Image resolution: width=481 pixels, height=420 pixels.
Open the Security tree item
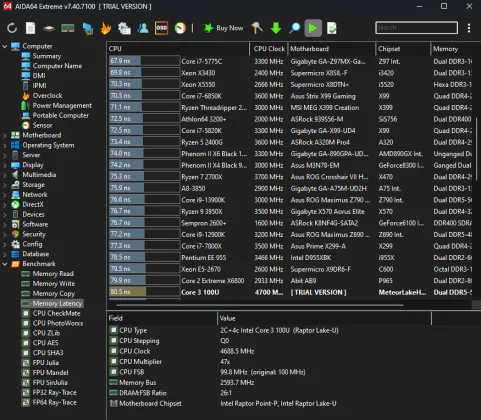[34, 234]
